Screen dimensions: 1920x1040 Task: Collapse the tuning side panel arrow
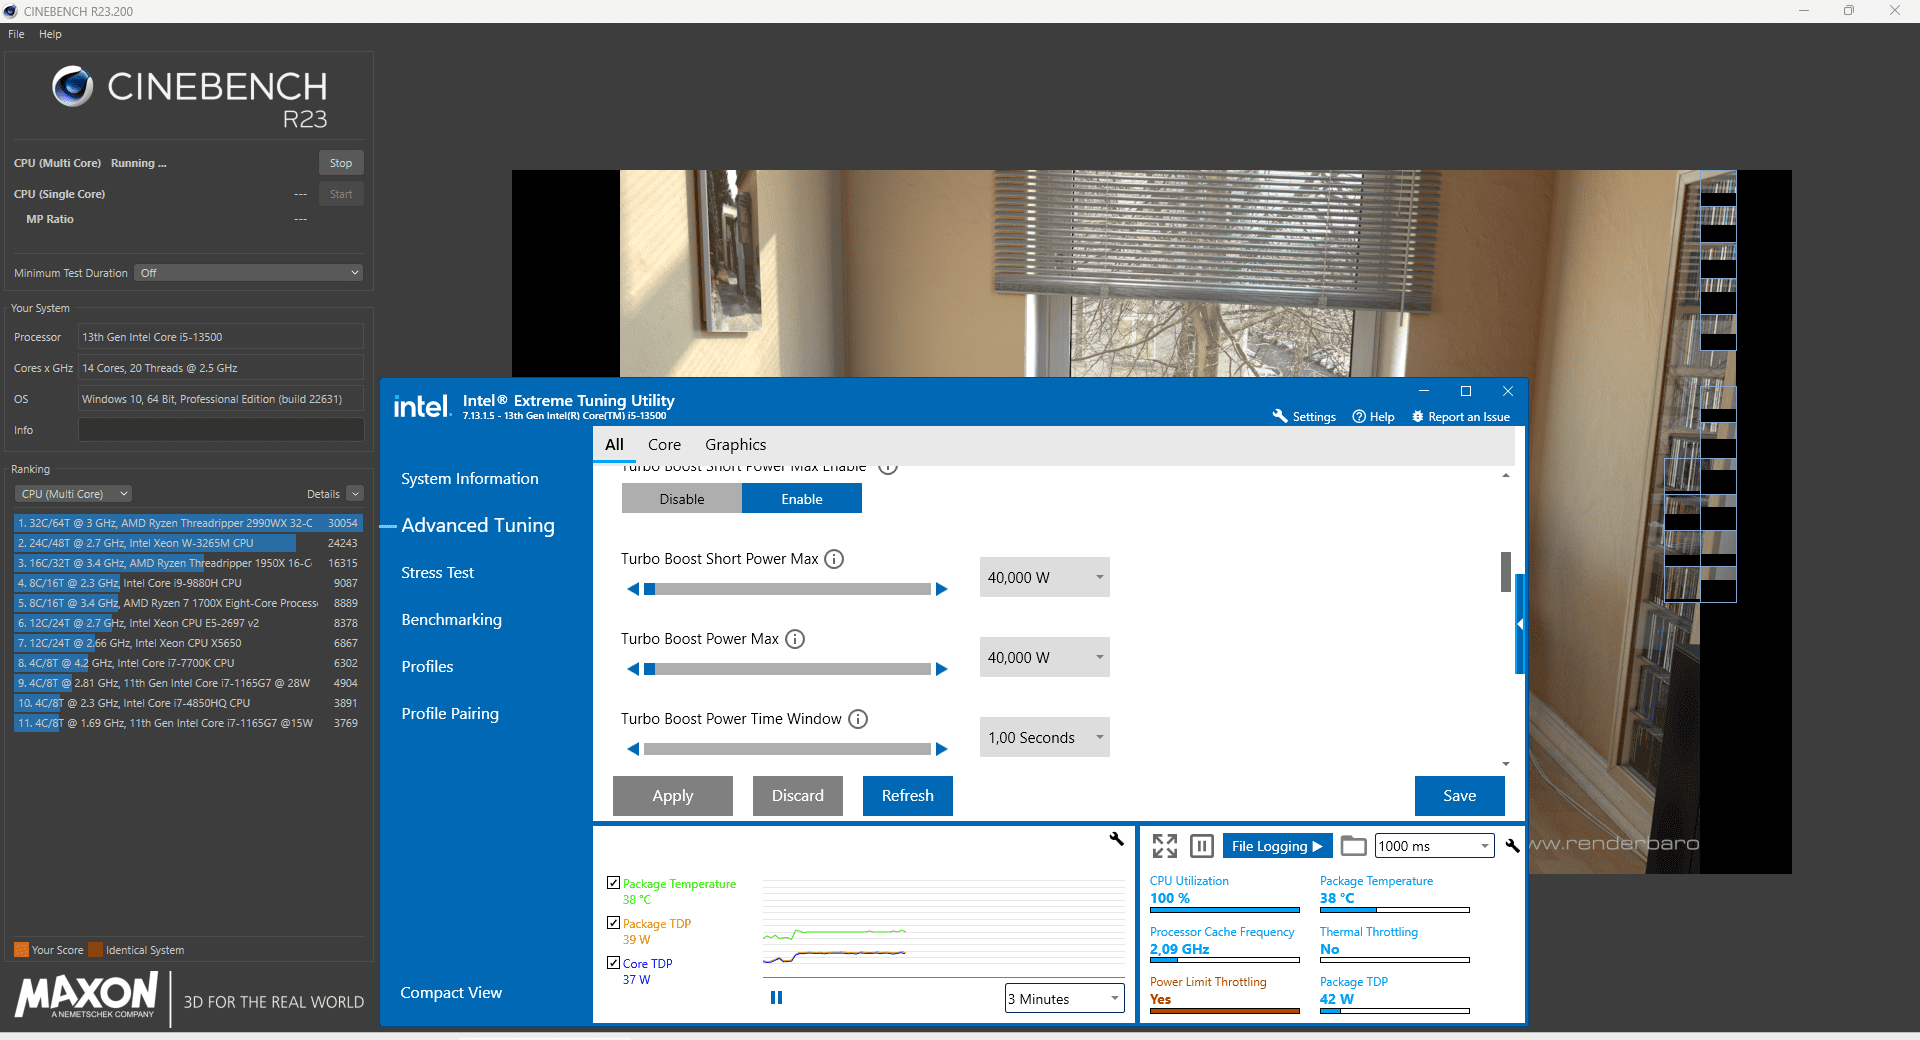pyautogui.click(x=1520, y=624)
